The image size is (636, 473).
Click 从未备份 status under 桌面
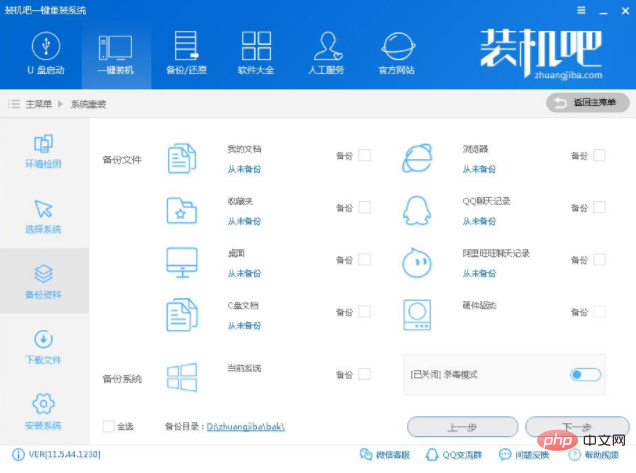(x=244, y=273)
